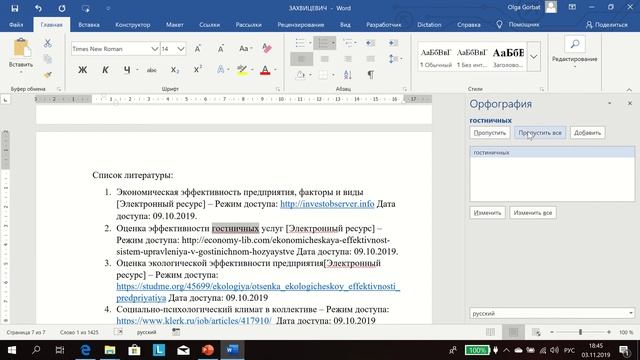Open the font size 14 dropdown

180,49
